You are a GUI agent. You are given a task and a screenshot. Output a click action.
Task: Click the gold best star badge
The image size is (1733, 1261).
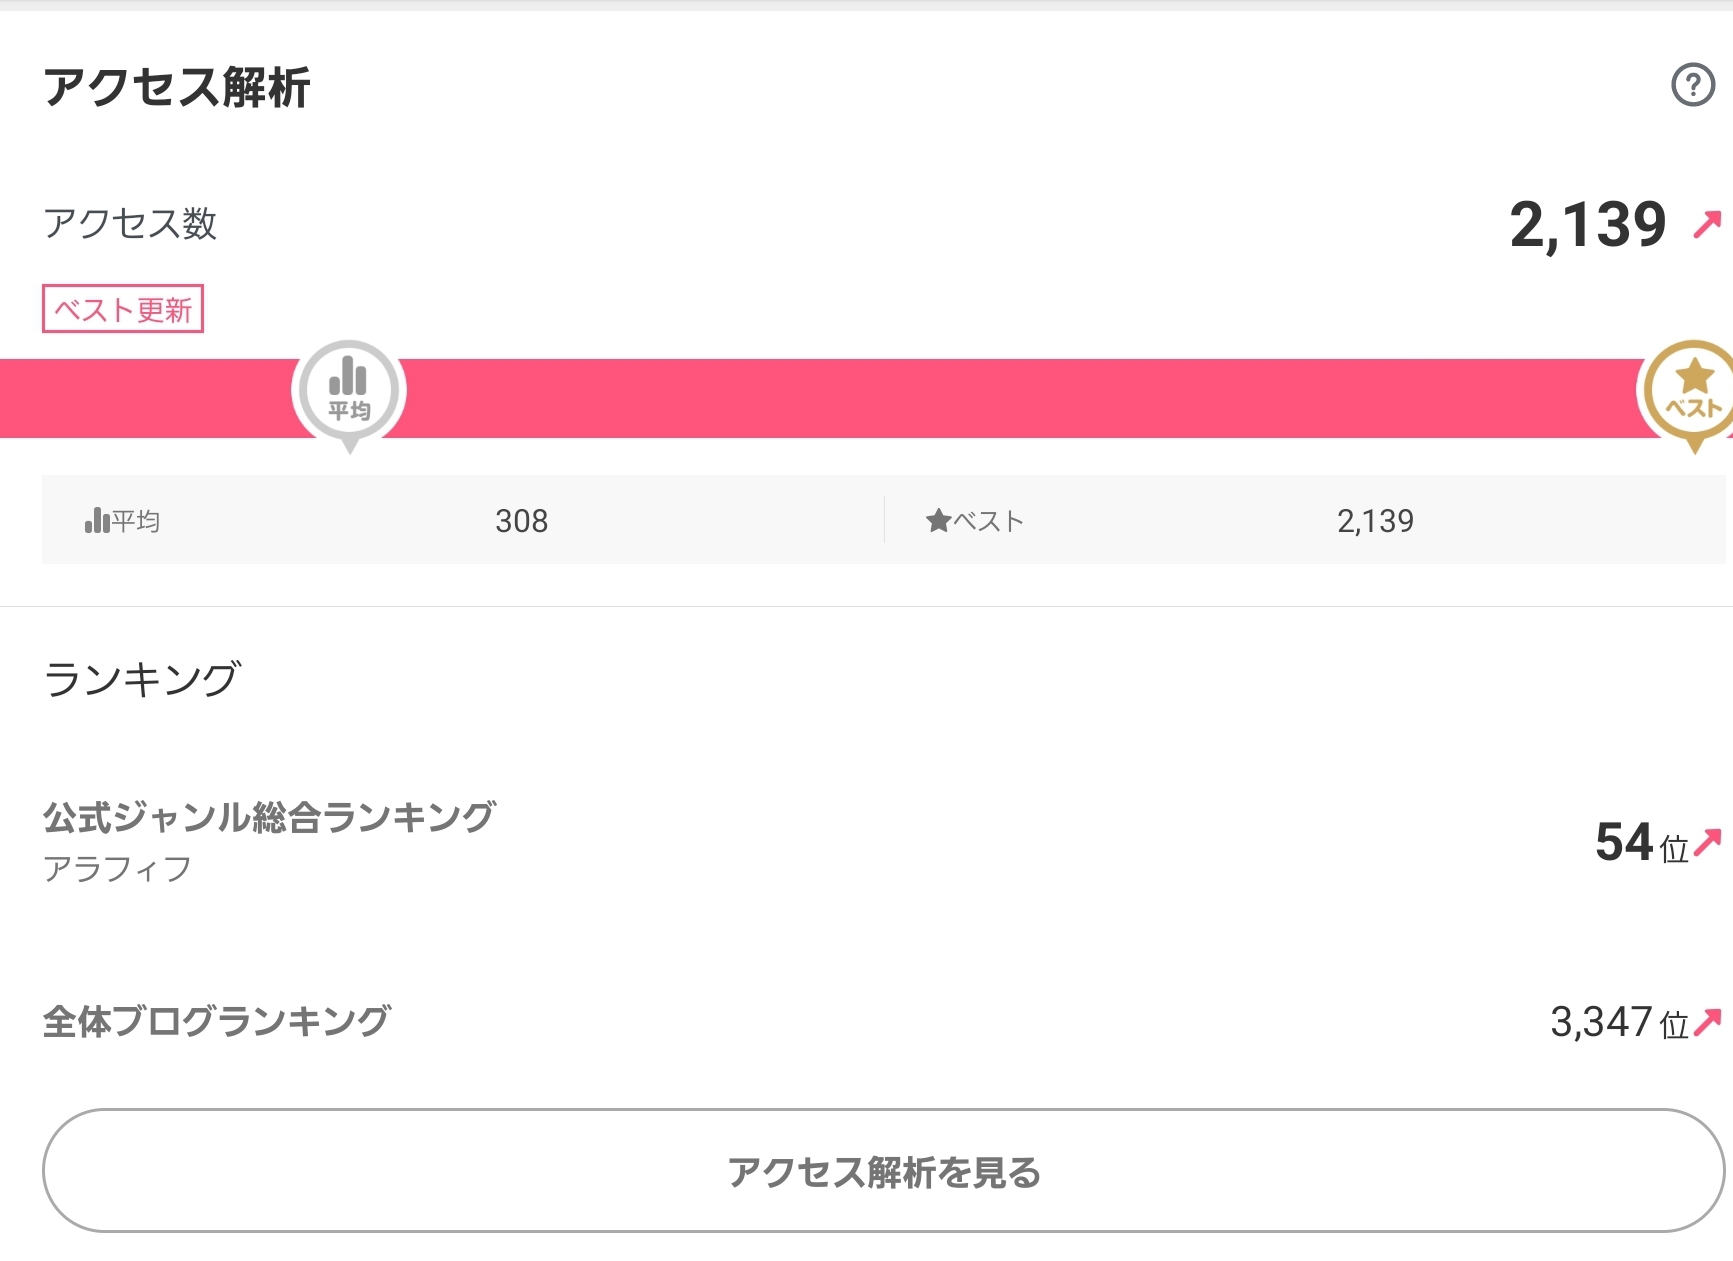click(x=1691, y=395)
